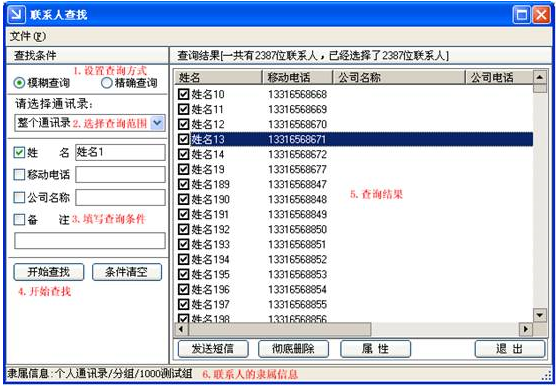Click the horizontal scrollbar thumb
This screenshot has width=558, height=387.
click(280, 329)
